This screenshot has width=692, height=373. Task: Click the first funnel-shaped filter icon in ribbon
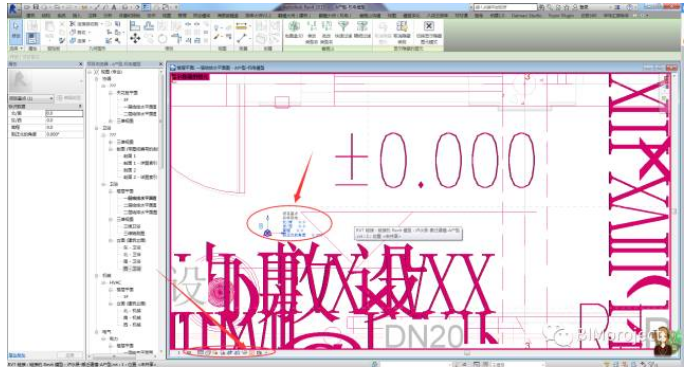point(343,26)
